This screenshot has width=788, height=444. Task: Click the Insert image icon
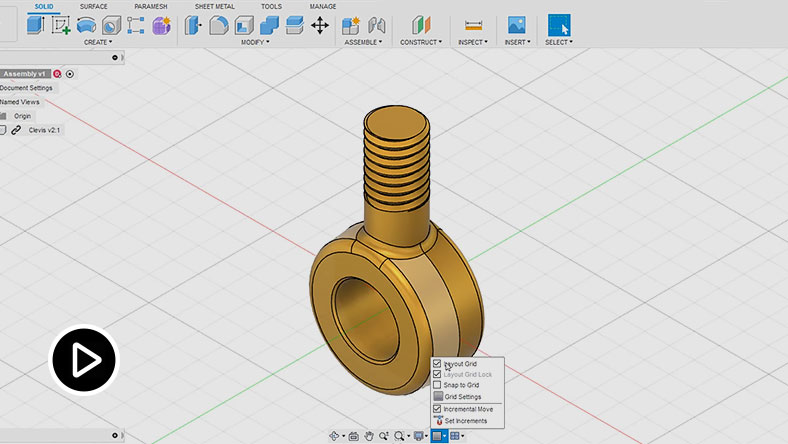516,26
